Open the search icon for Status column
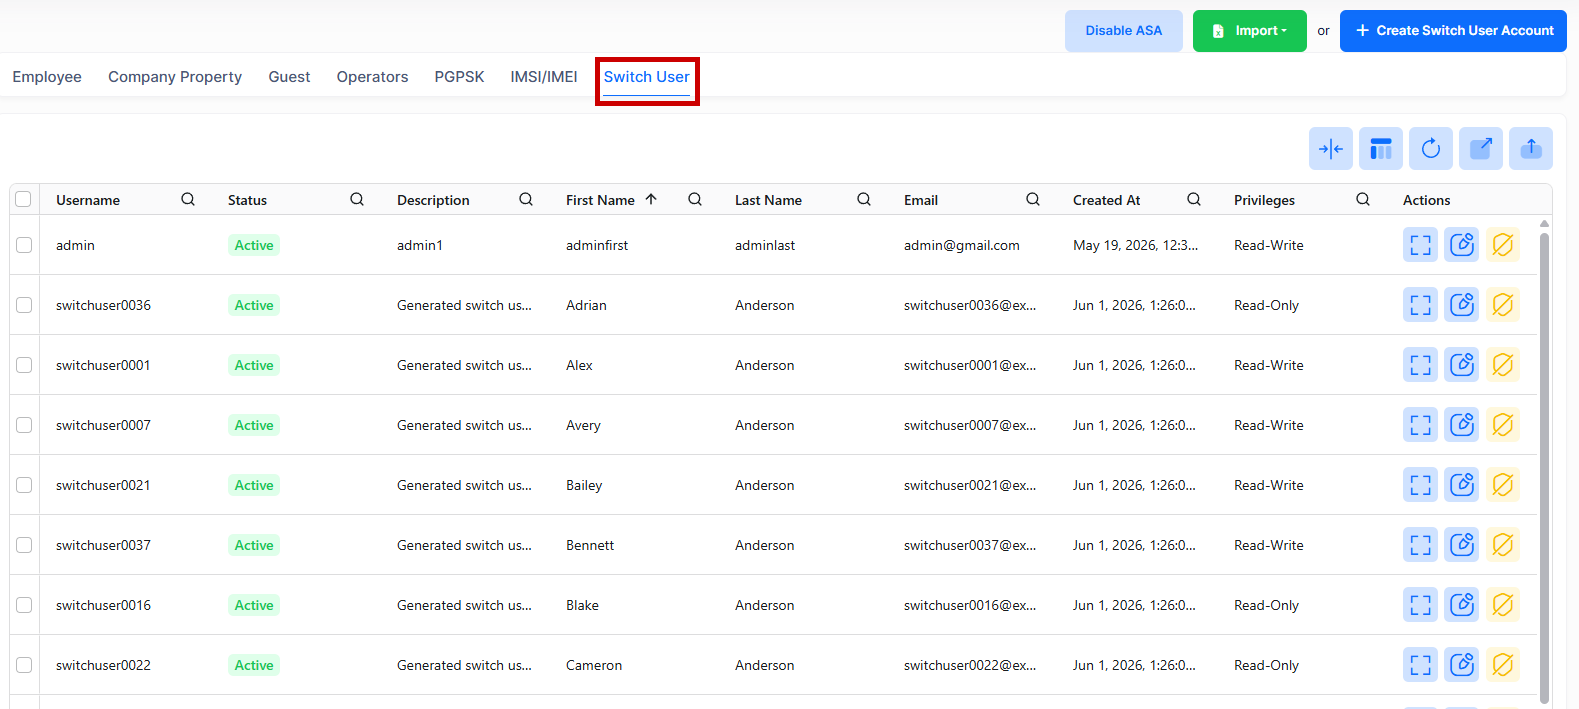 [x=357, y=199]
